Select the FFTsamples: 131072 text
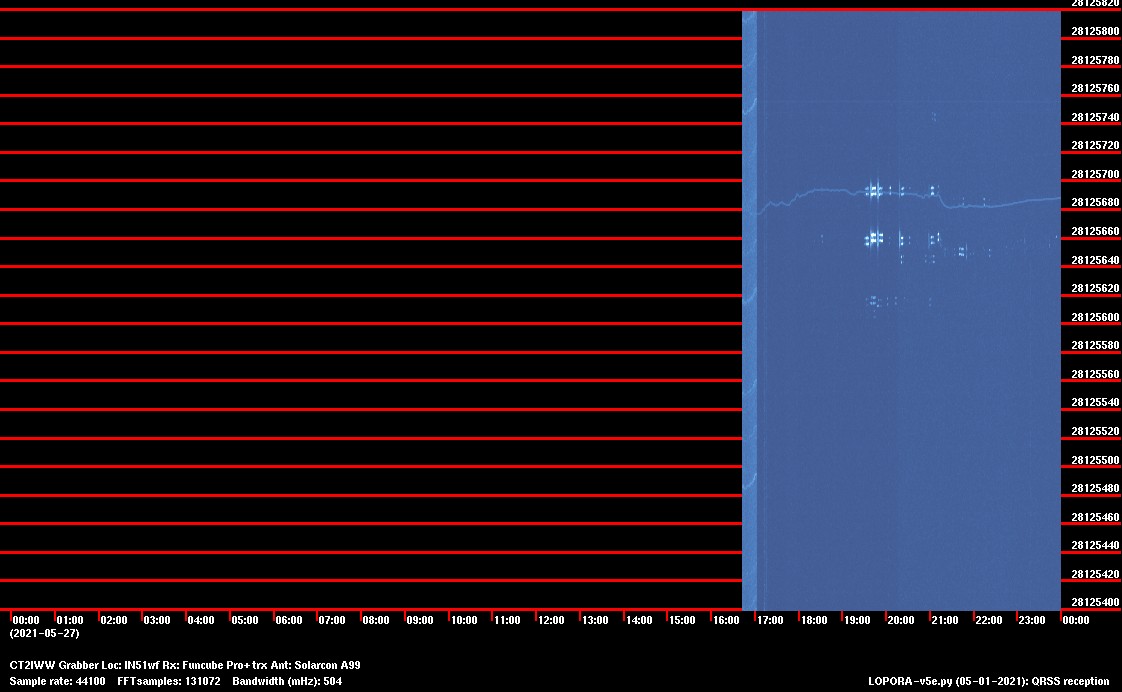The height and width of the screenshot is (692, 1122). [169, 681]
